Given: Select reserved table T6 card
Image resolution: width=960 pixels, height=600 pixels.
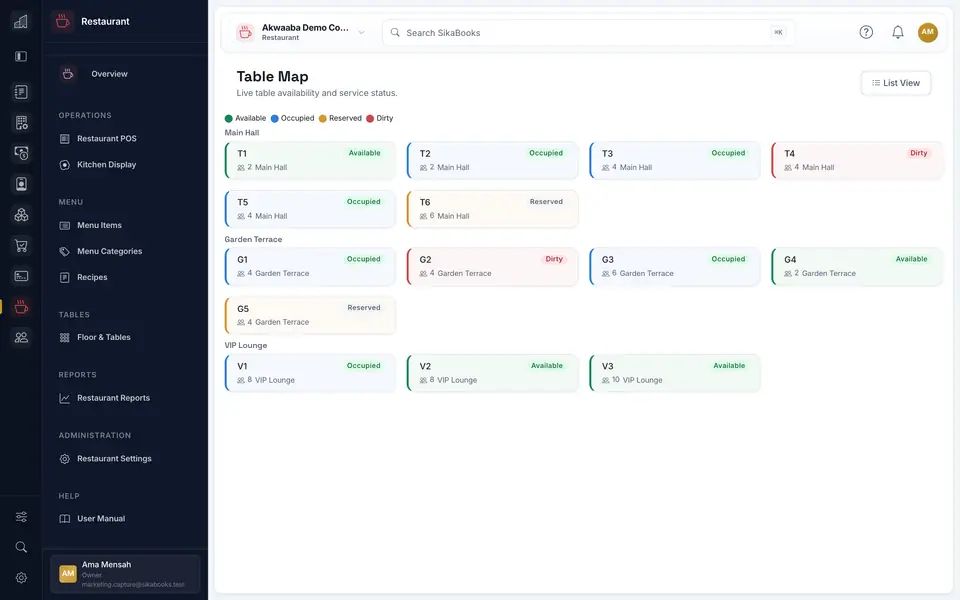Looking at the screenshot, I should (x=492, y=209).
